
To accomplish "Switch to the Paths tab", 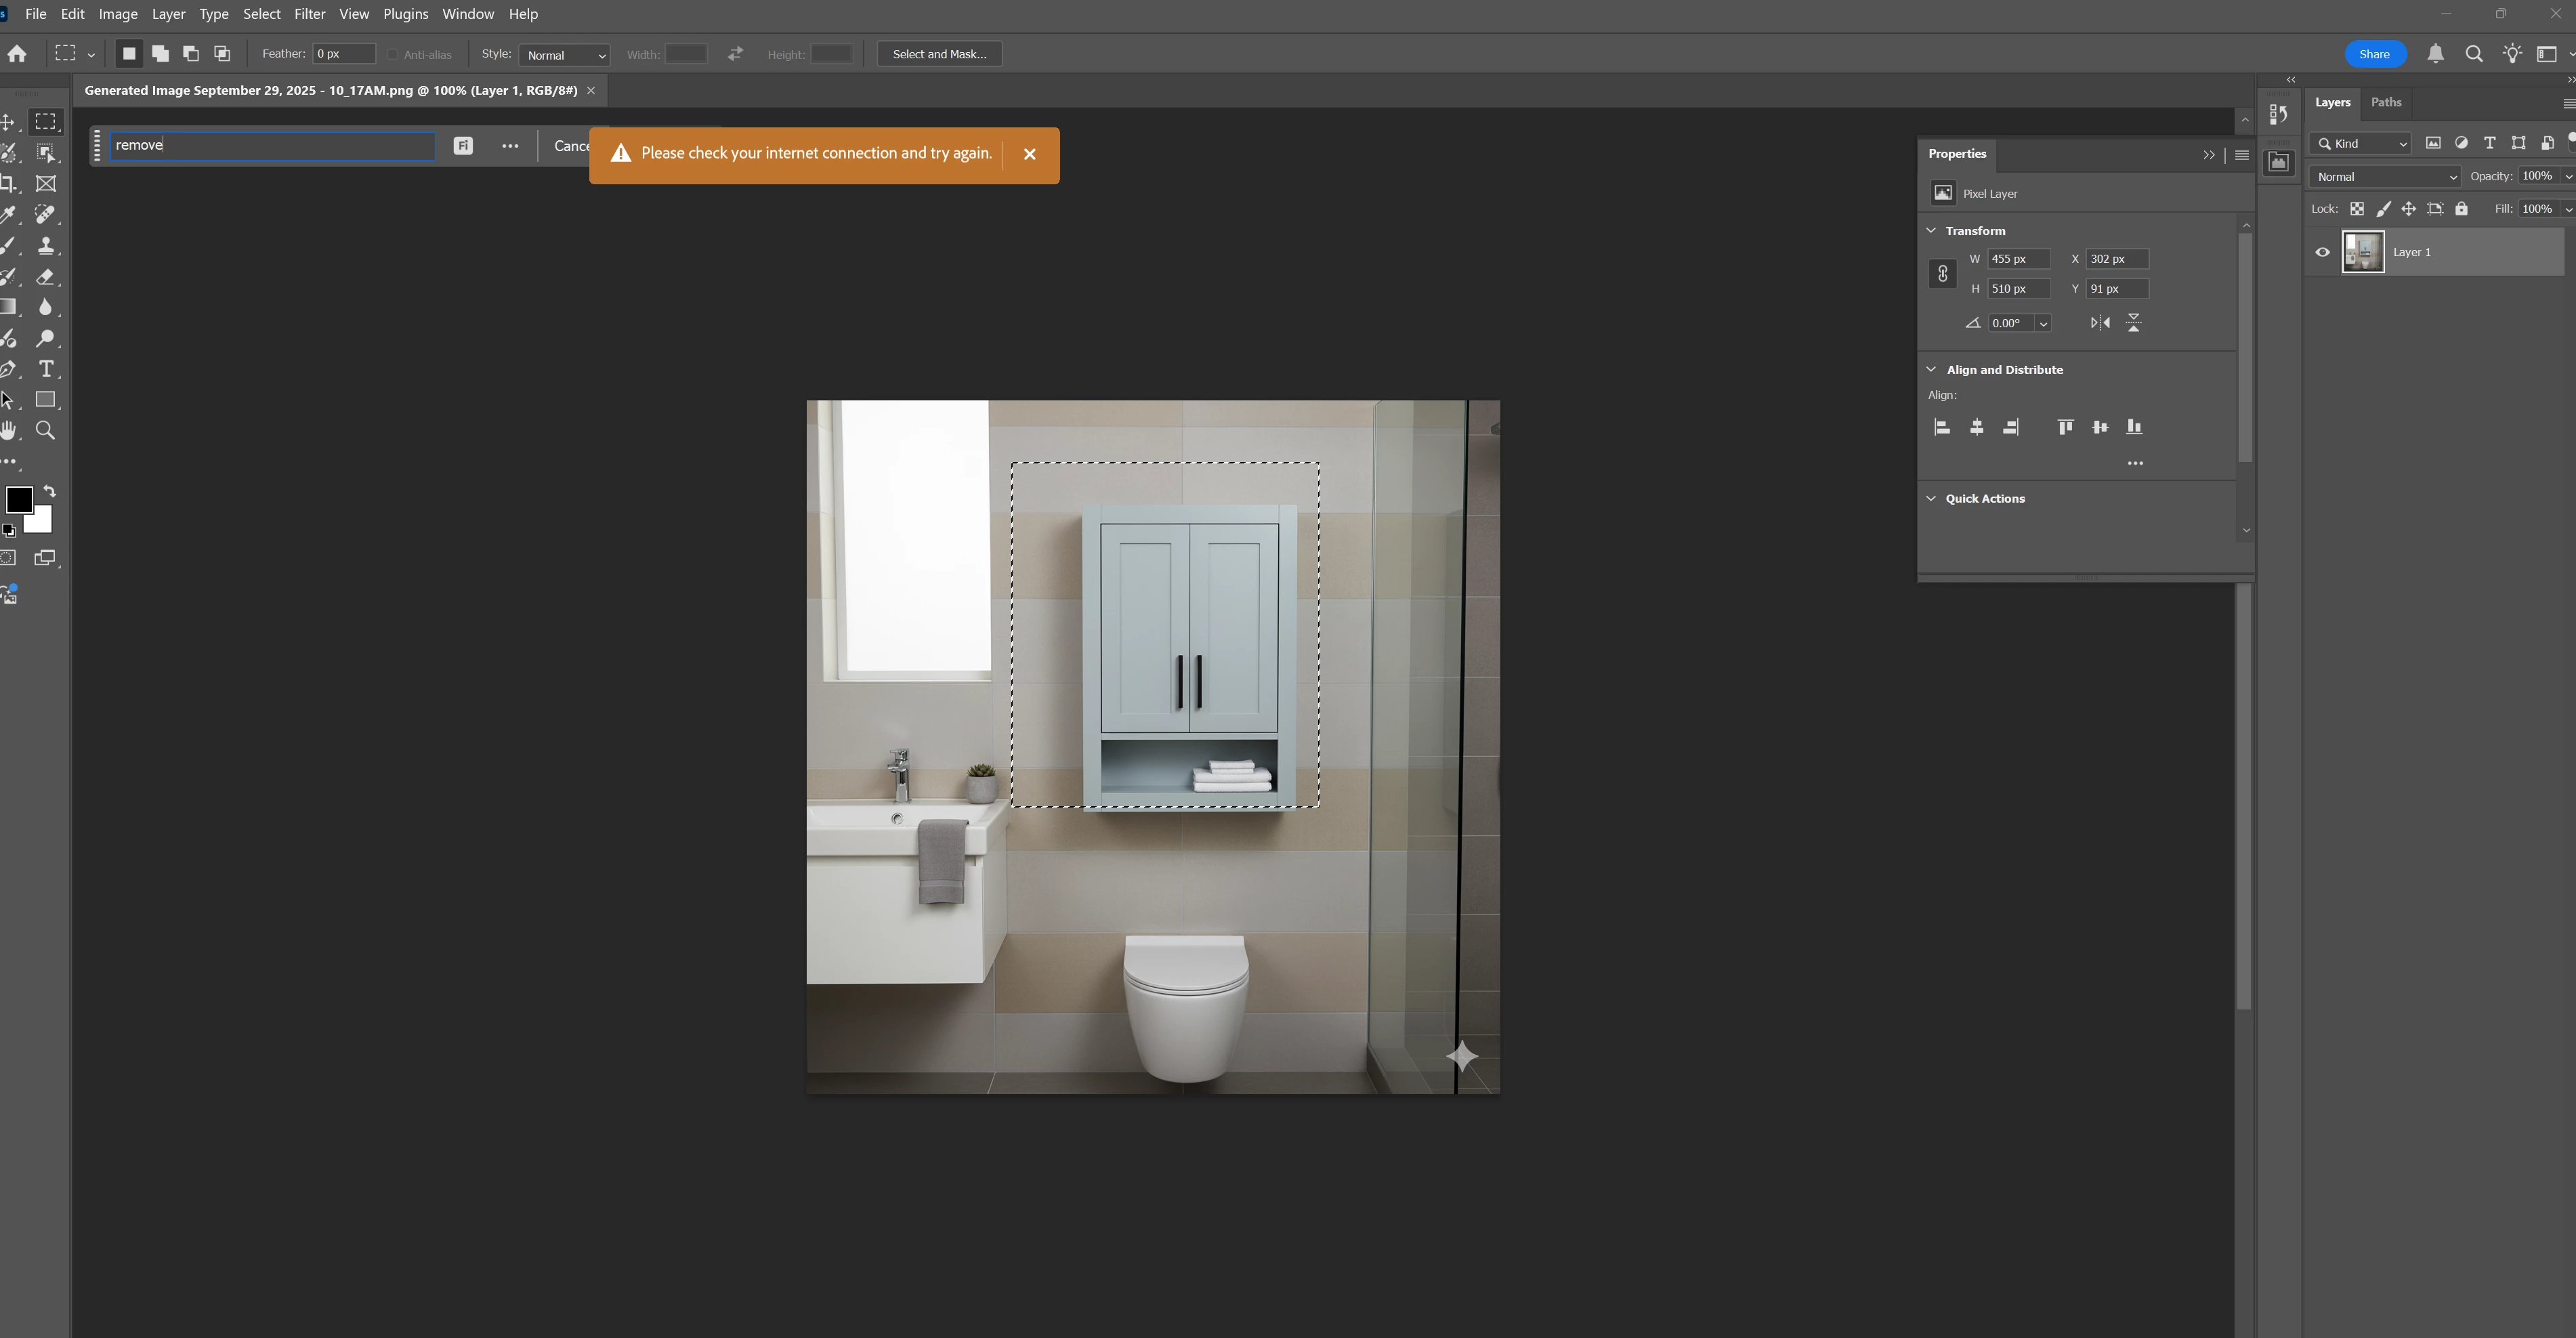I will click(2385, 102).
